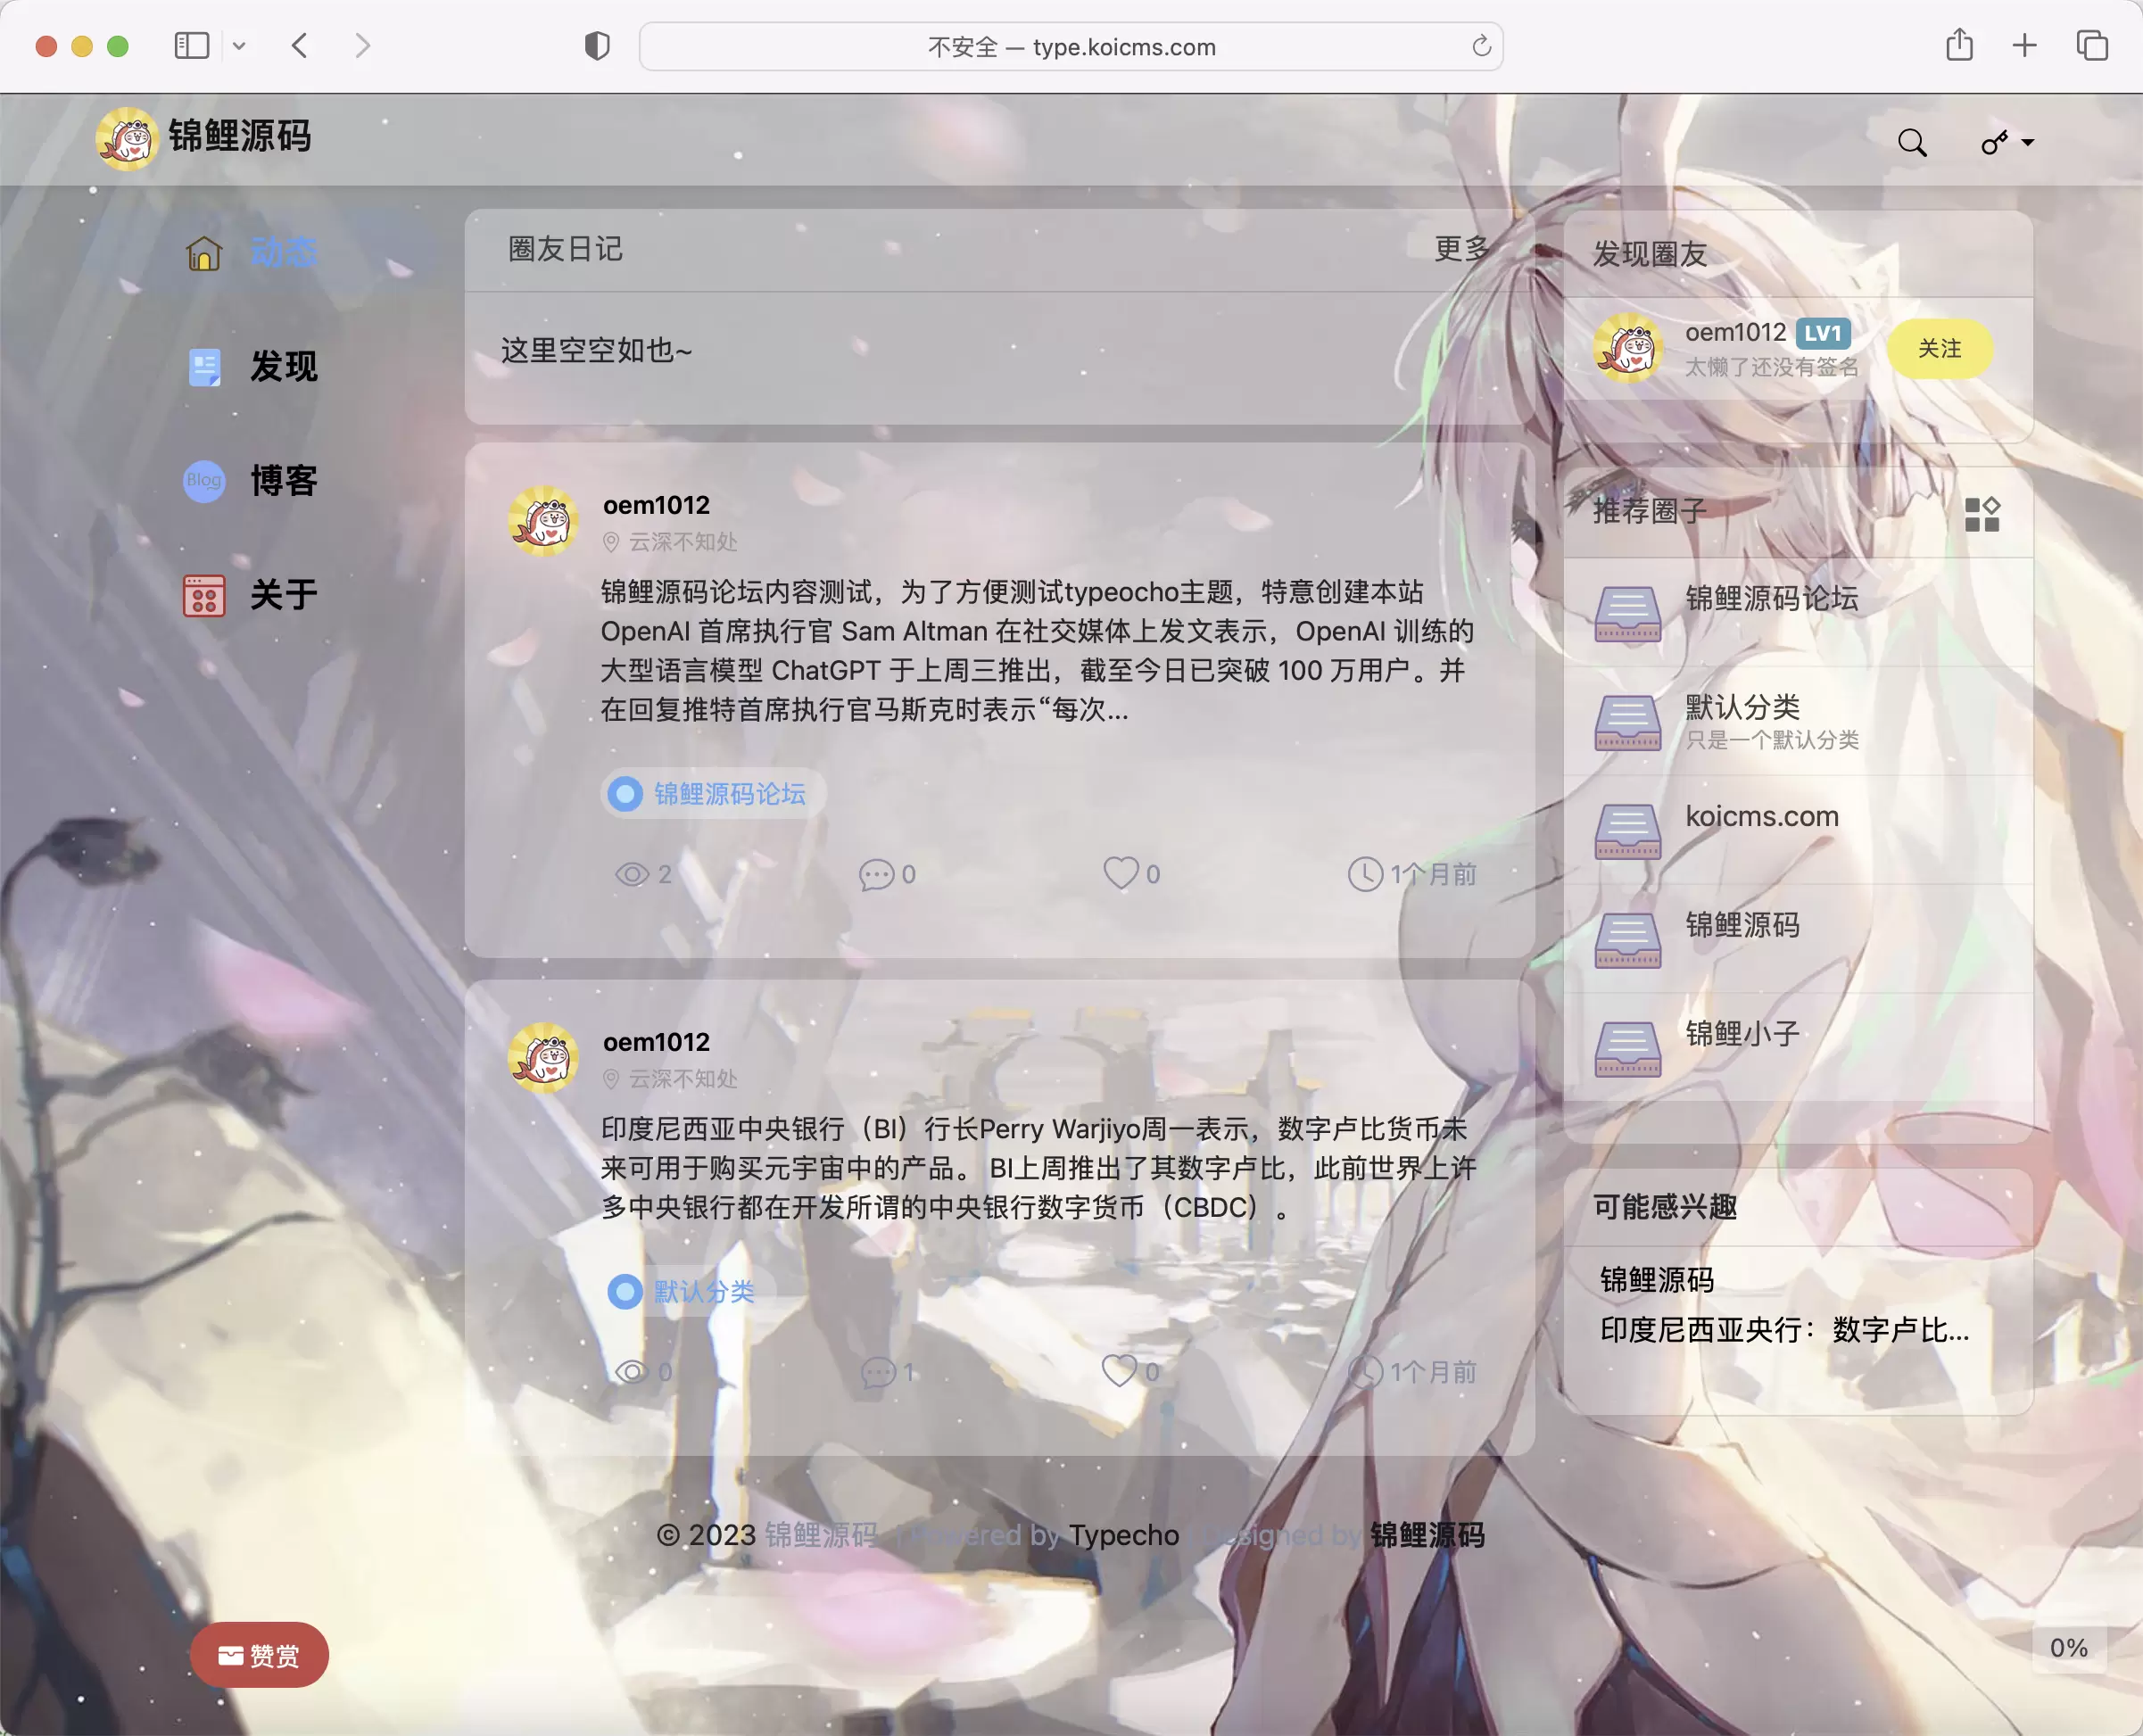
Task: Open oem1012 avatar in 发现圈友
Action: [1627, 348]
